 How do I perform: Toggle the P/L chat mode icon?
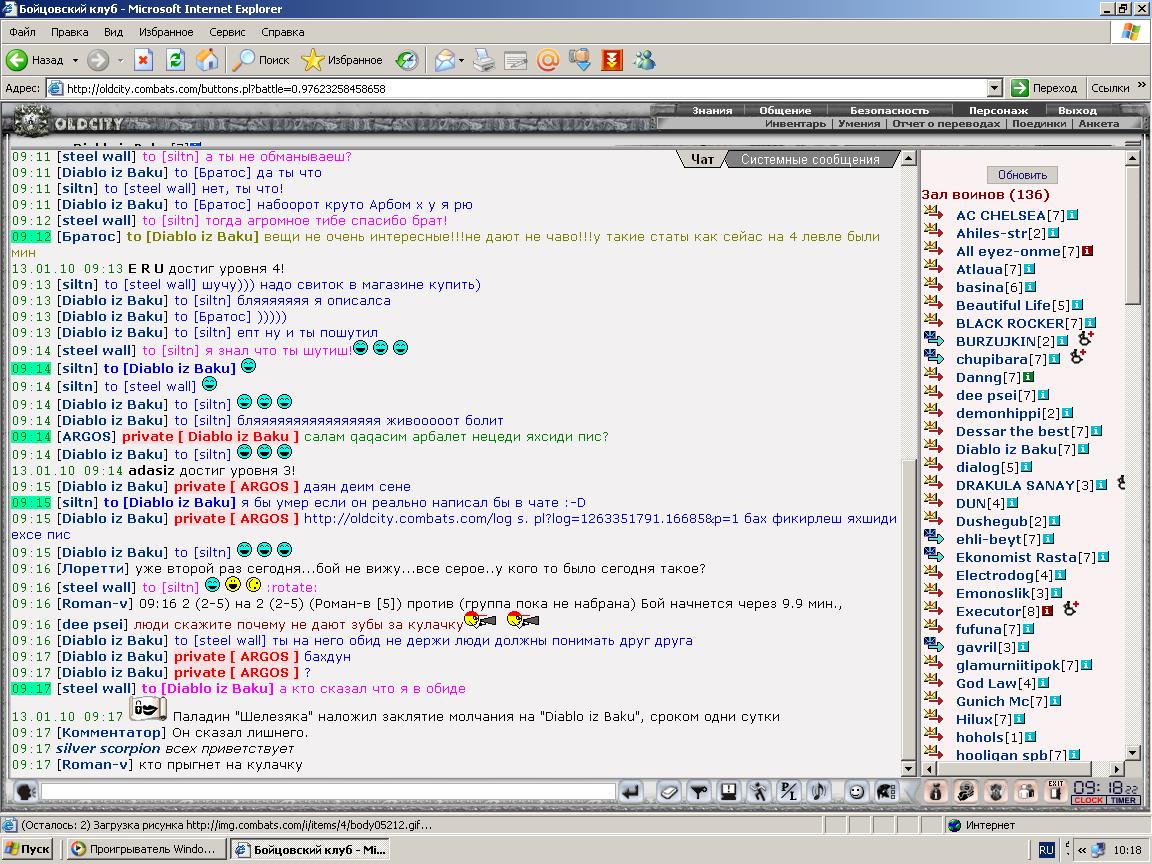tap(788, 791)
